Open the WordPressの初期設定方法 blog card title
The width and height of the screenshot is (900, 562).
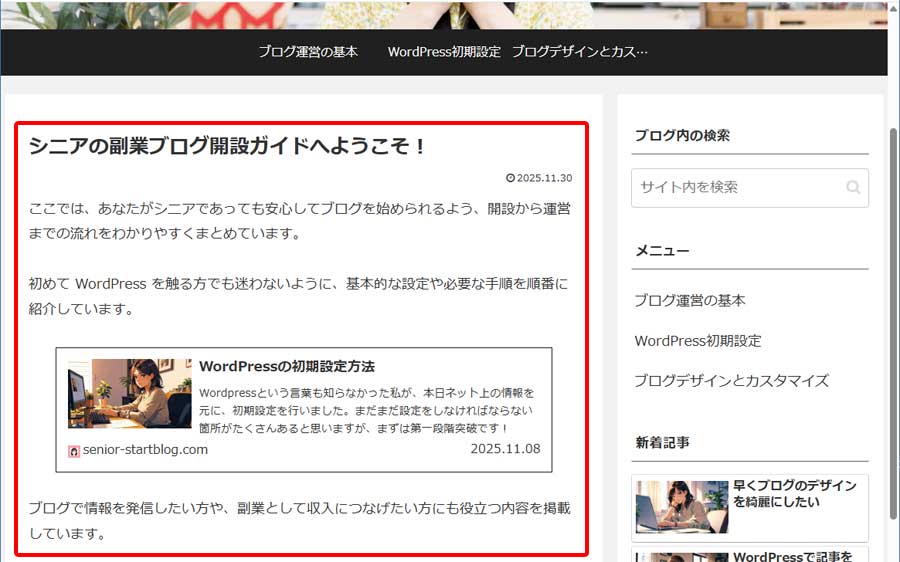[286, 366]
